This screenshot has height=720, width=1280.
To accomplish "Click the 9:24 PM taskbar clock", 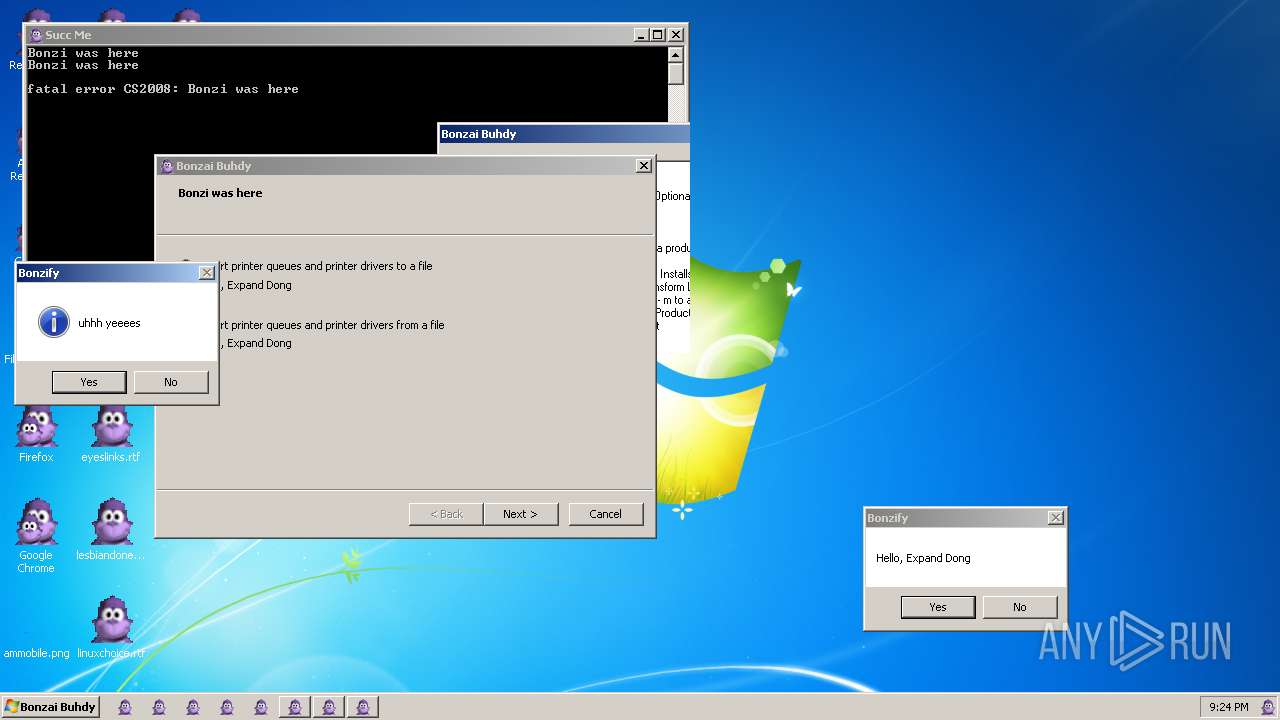I will [1229, 707].
